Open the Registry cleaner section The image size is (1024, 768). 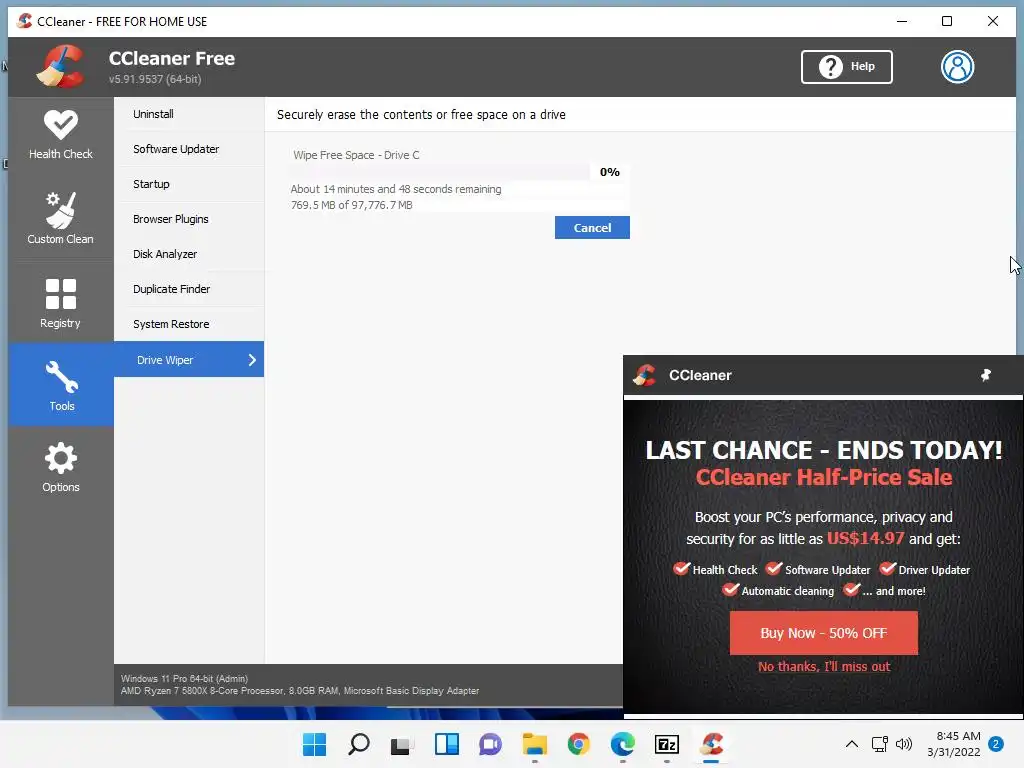[61, 303]
